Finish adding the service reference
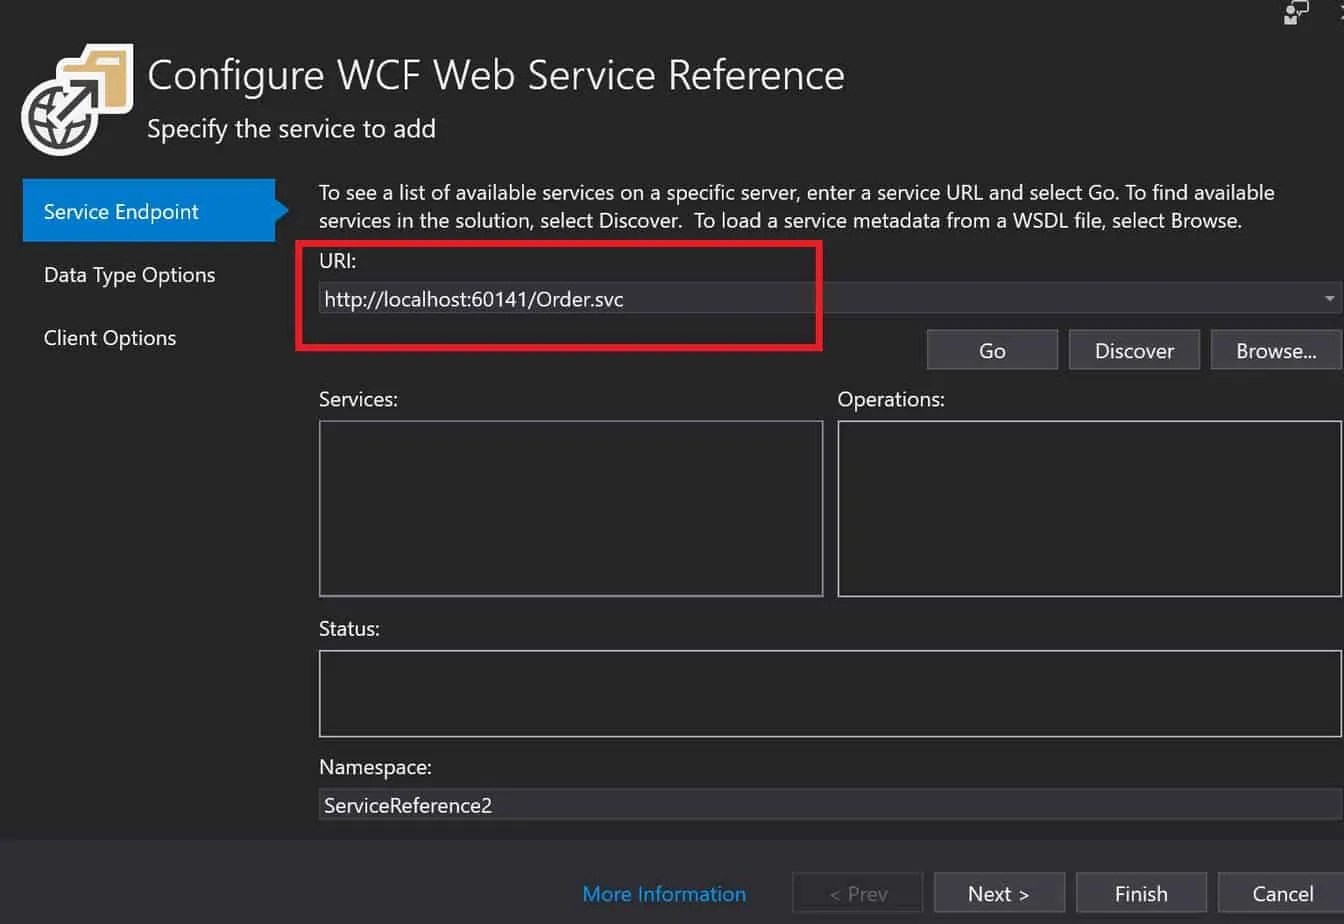 [1141, 892]
